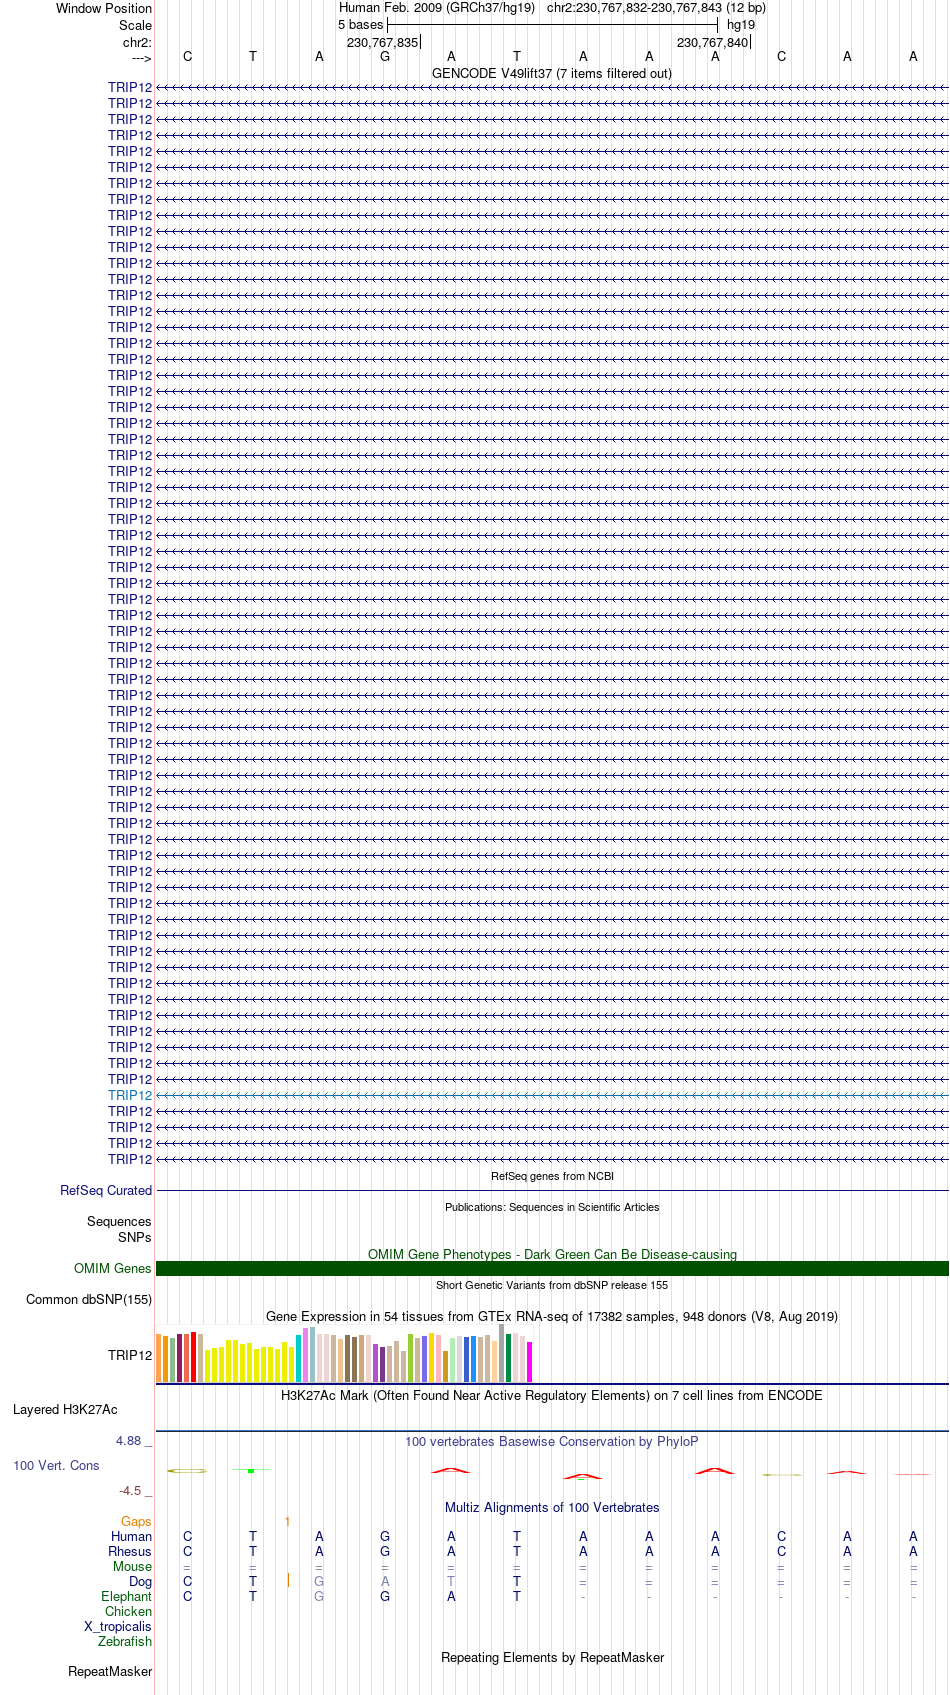Click the Common dbSNP(155) label
The image size is (950, 1695).
89,1299
